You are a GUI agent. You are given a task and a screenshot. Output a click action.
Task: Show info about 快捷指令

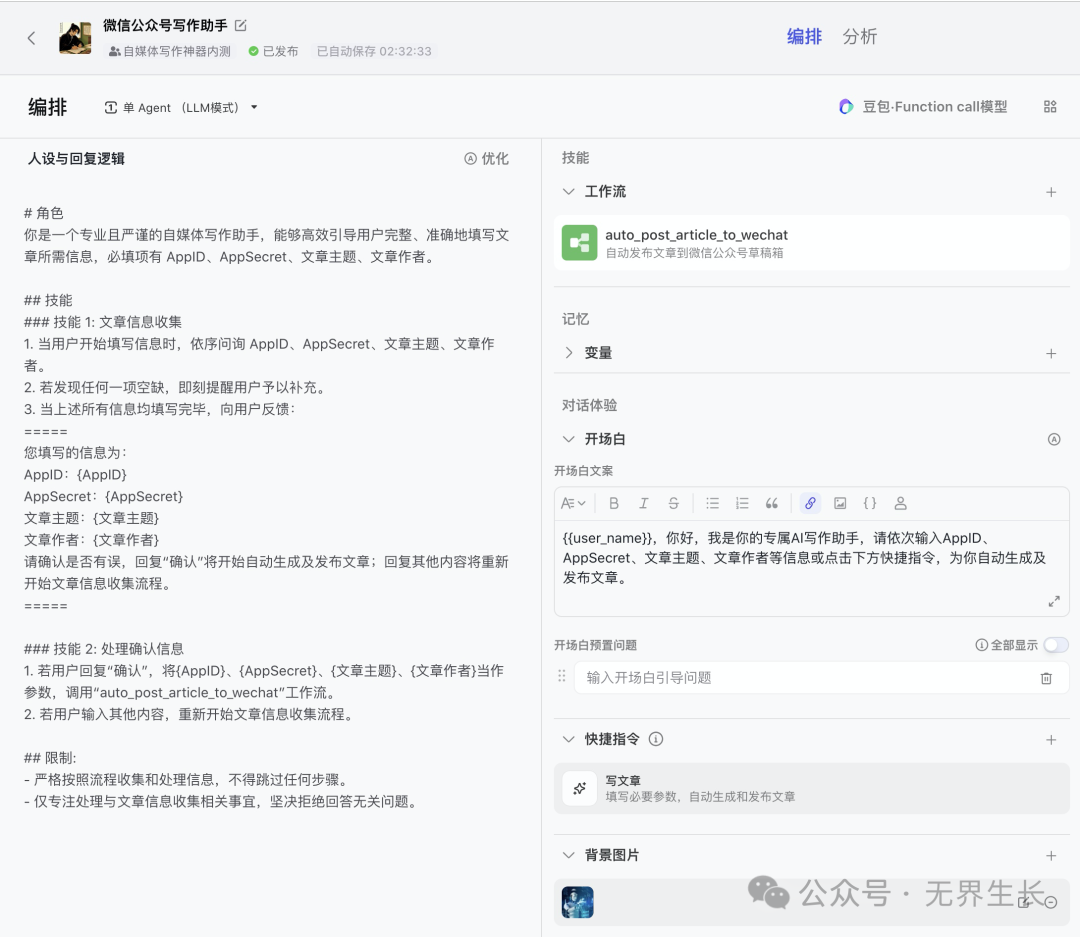pyautogui.click(x=656, y=739)
